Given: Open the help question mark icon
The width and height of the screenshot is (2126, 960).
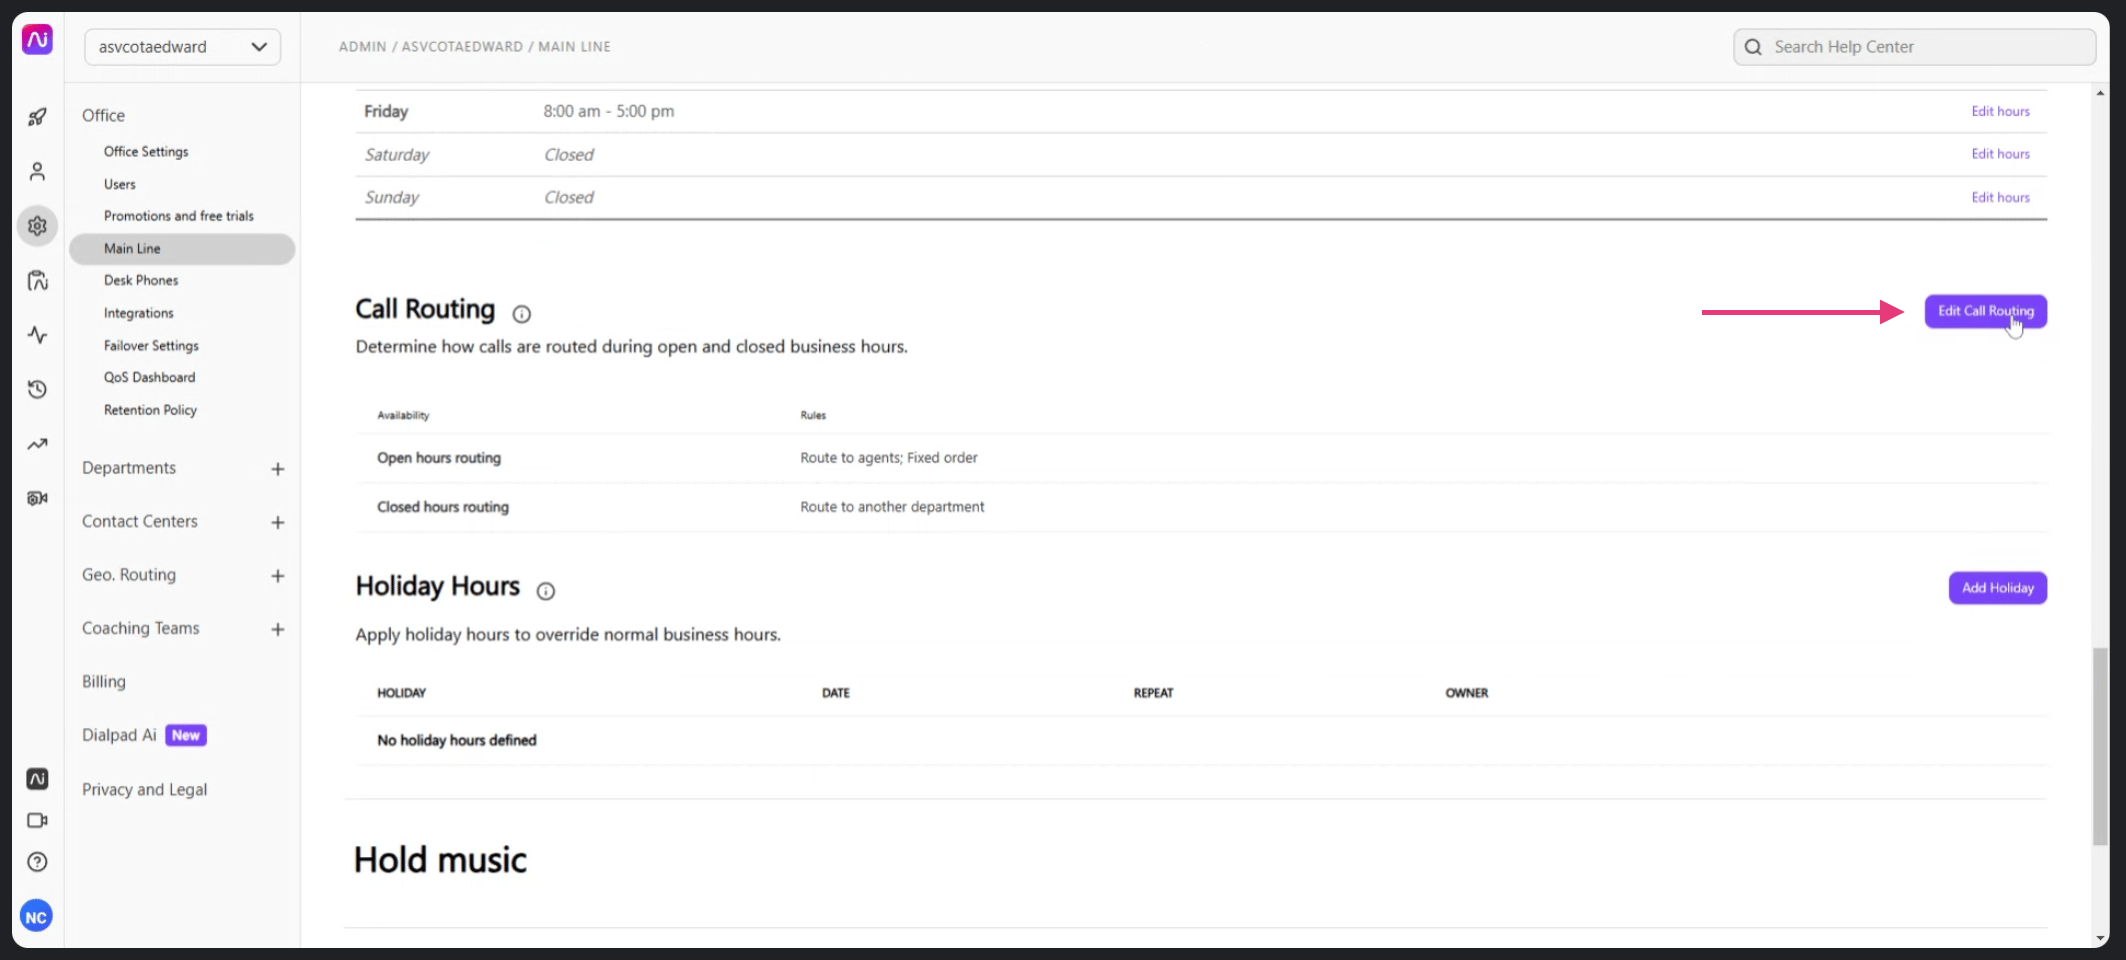Looking at the screenshot, I should [37, 862].
